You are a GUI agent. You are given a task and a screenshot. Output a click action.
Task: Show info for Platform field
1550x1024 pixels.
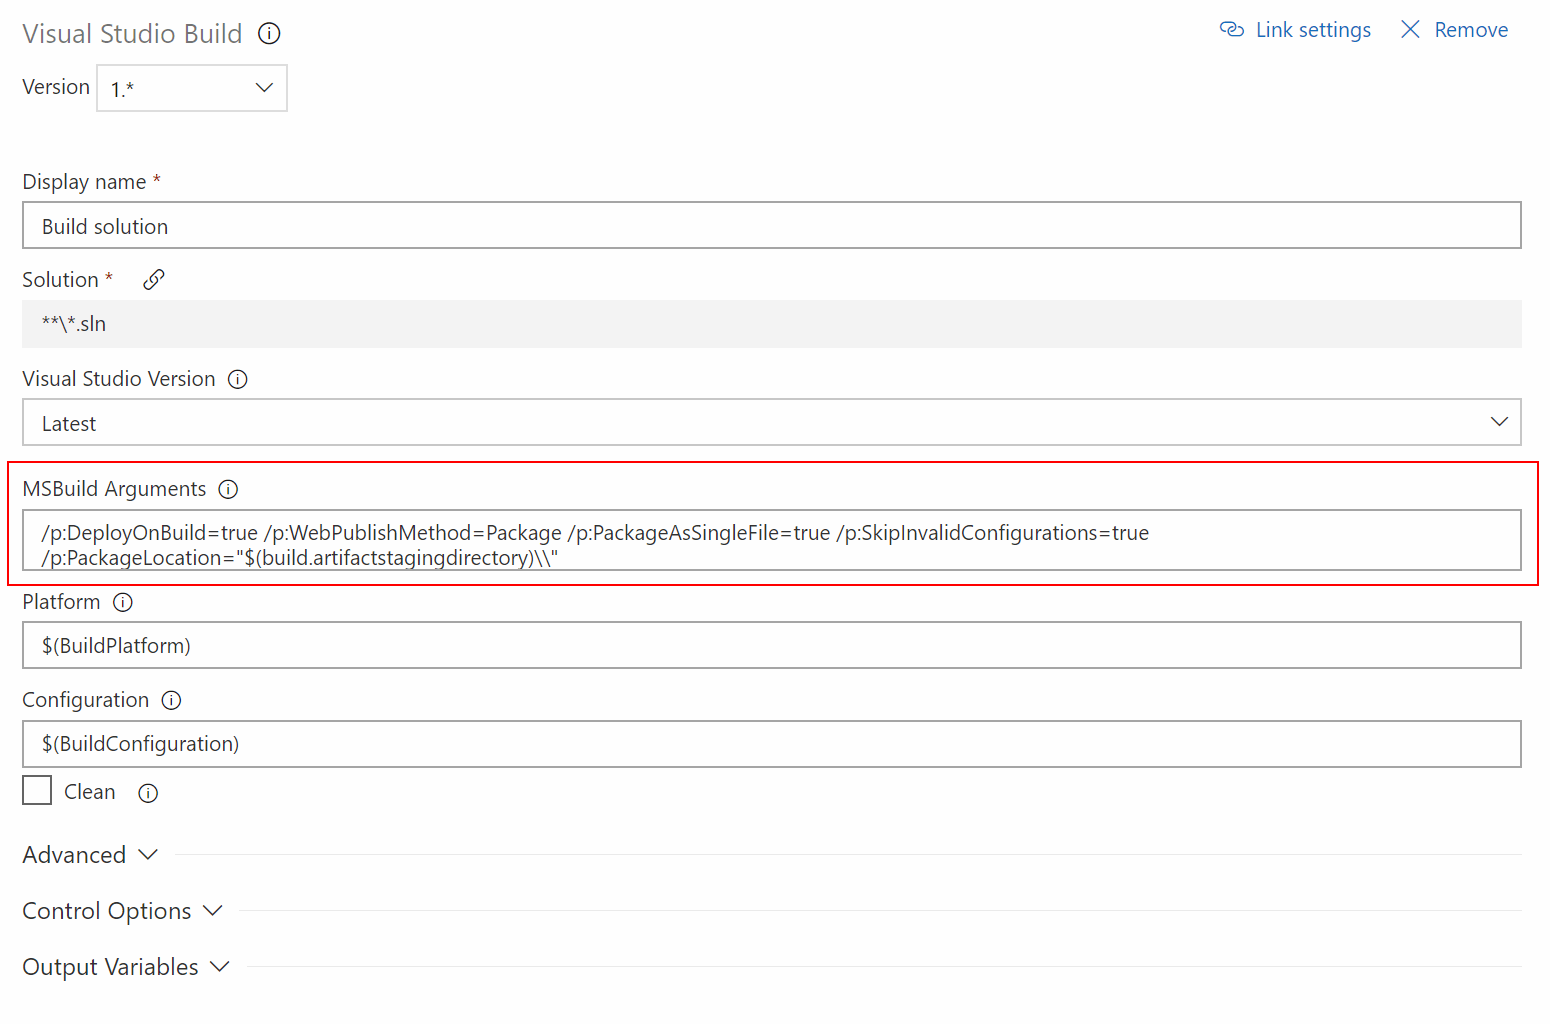point(123,602)
